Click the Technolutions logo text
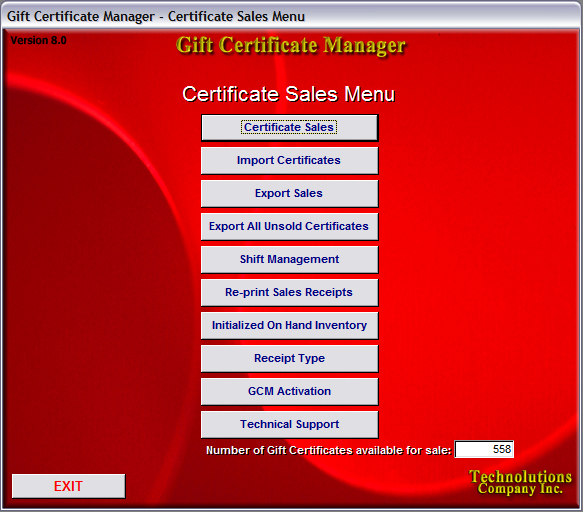 (x=520, y=476)
